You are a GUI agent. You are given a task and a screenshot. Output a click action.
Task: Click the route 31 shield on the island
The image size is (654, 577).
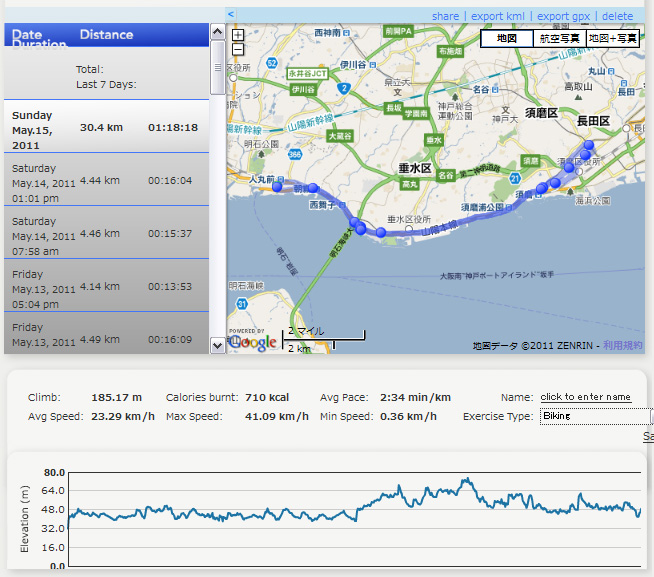click(x=242, y=304)
